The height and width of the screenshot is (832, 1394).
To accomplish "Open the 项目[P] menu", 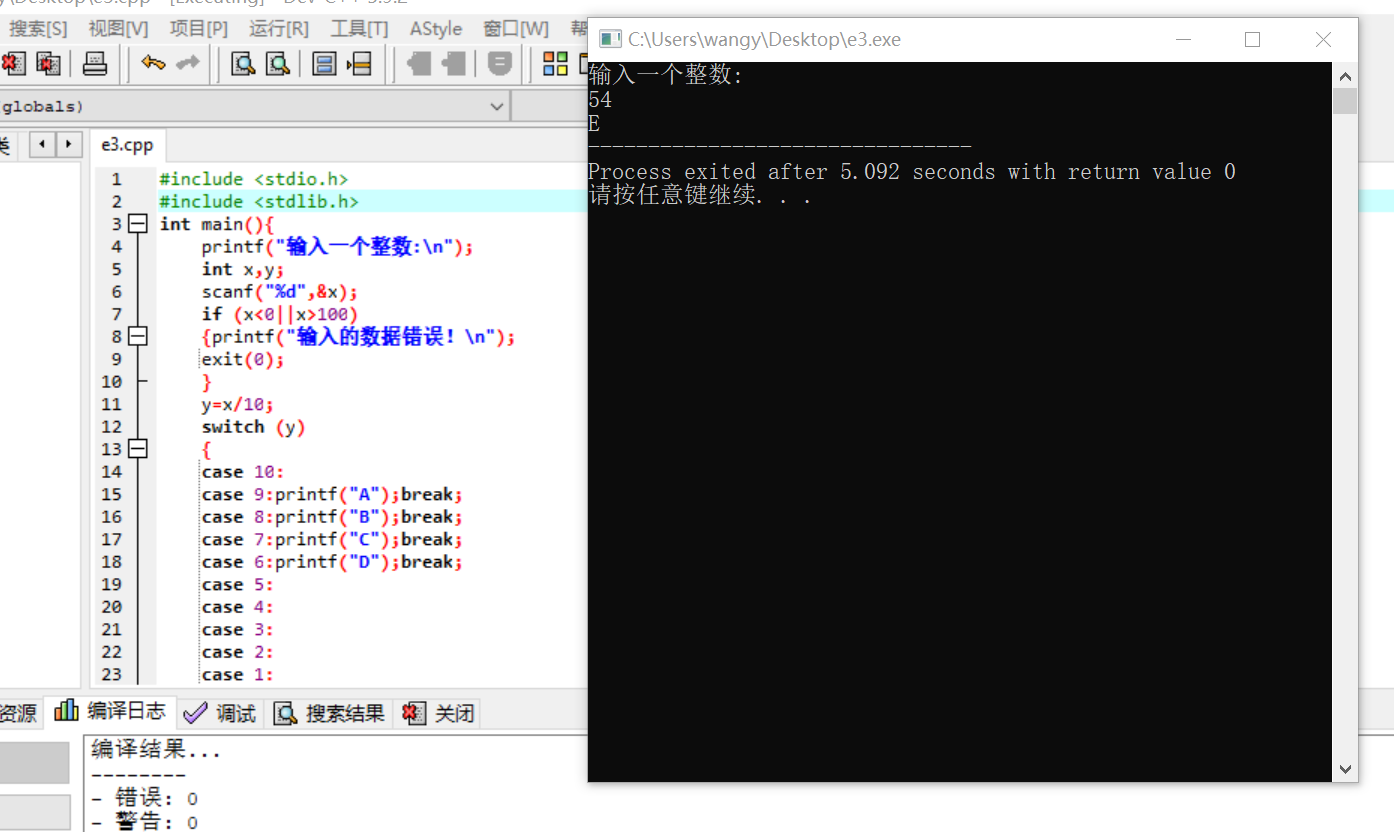I will [199, 29].
